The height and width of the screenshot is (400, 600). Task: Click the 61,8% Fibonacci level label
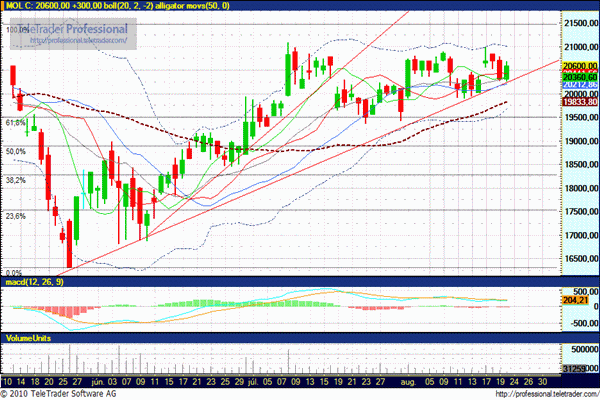coord(15,123)
